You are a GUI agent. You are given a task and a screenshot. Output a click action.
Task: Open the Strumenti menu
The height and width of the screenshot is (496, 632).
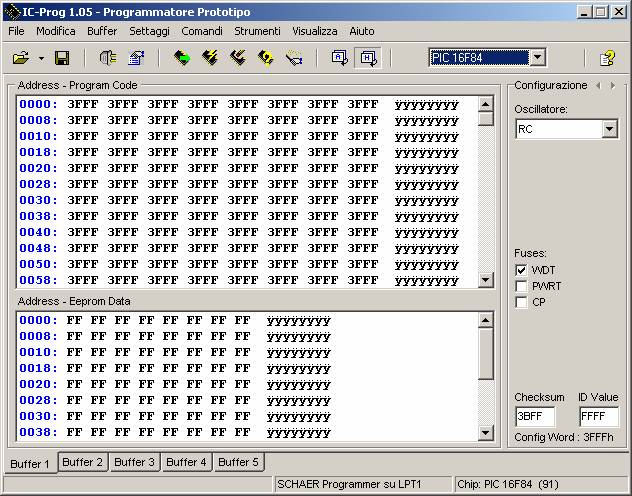[257, 31]
